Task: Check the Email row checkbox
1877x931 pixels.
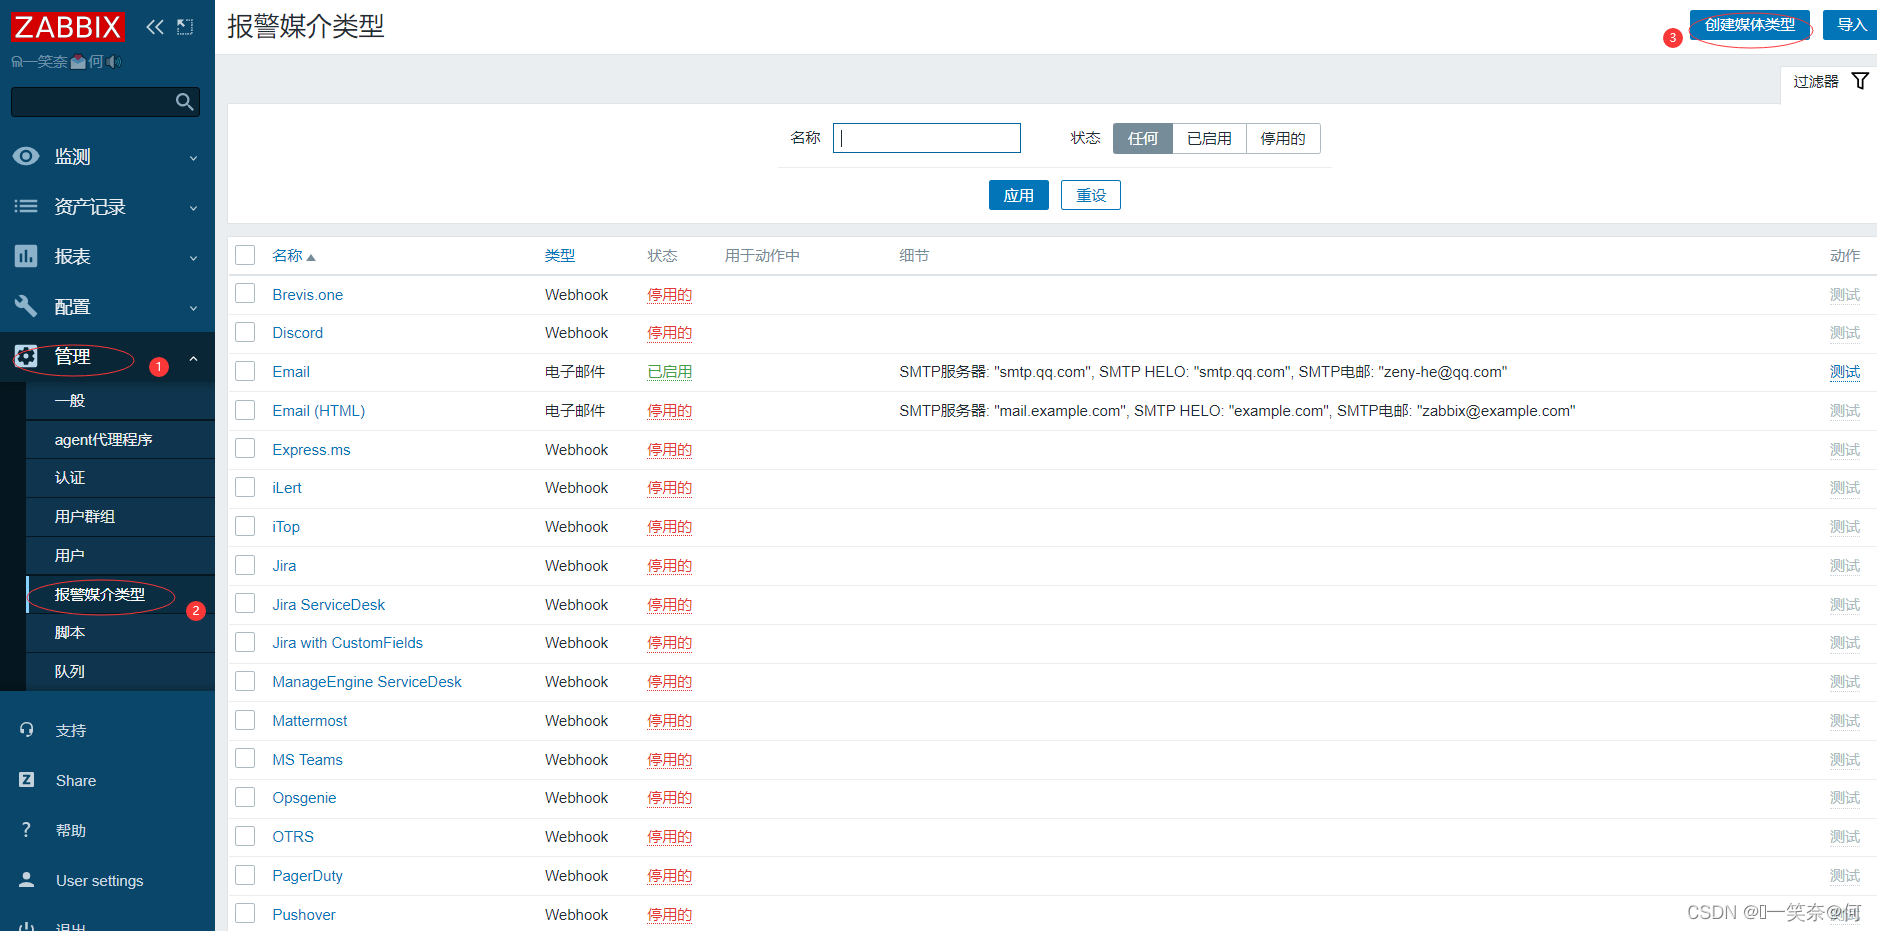Action: [245, 371]
